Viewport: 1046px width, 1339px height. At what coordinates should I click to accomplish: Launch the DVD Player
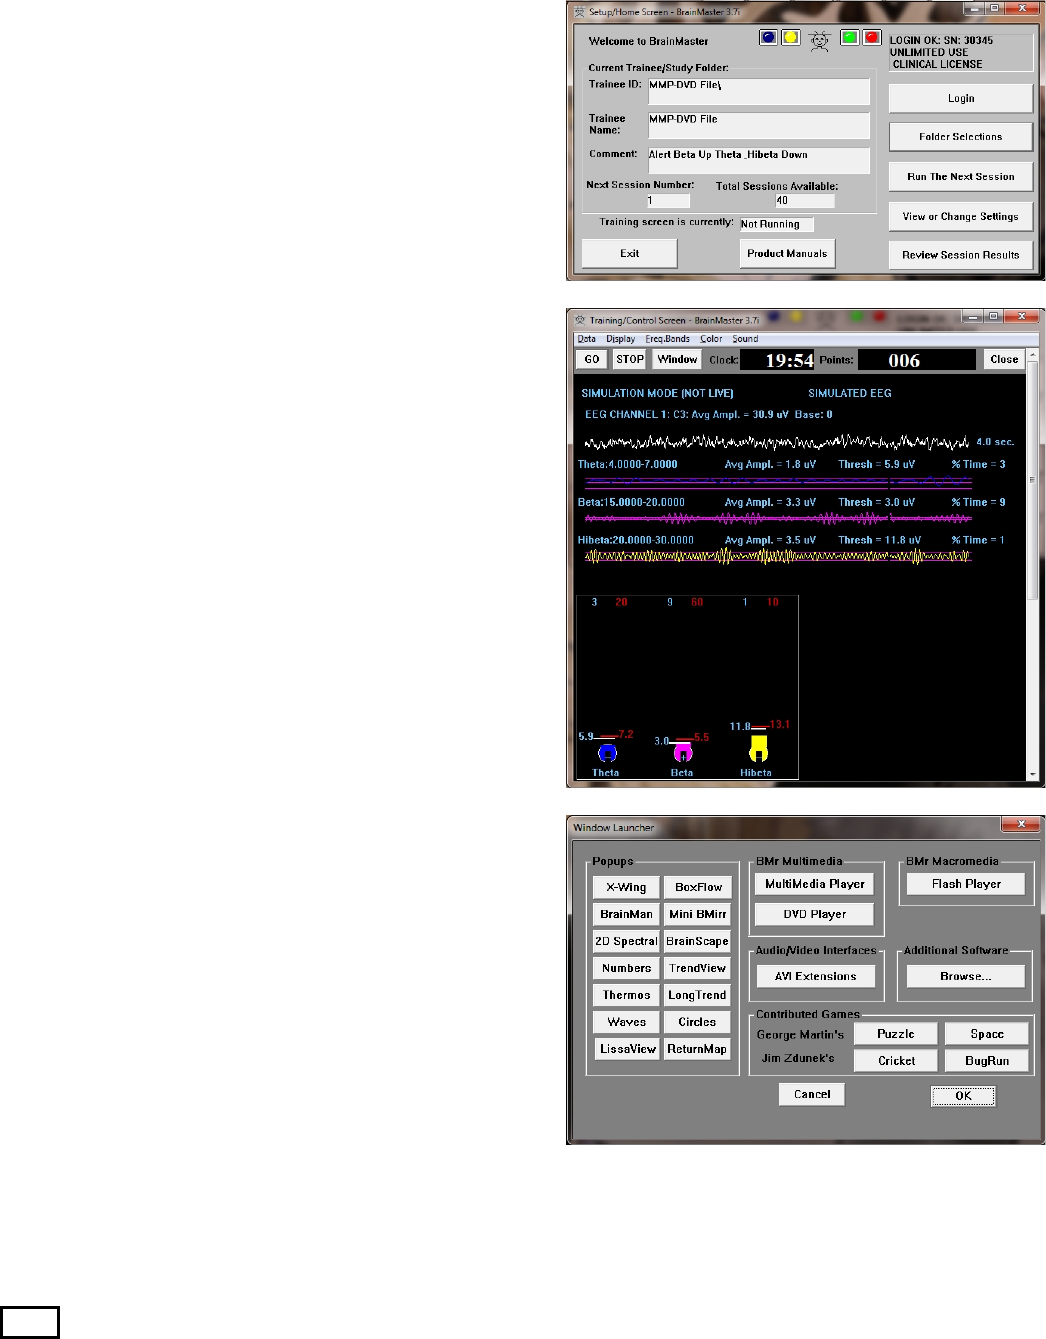[x=814, y=914]
